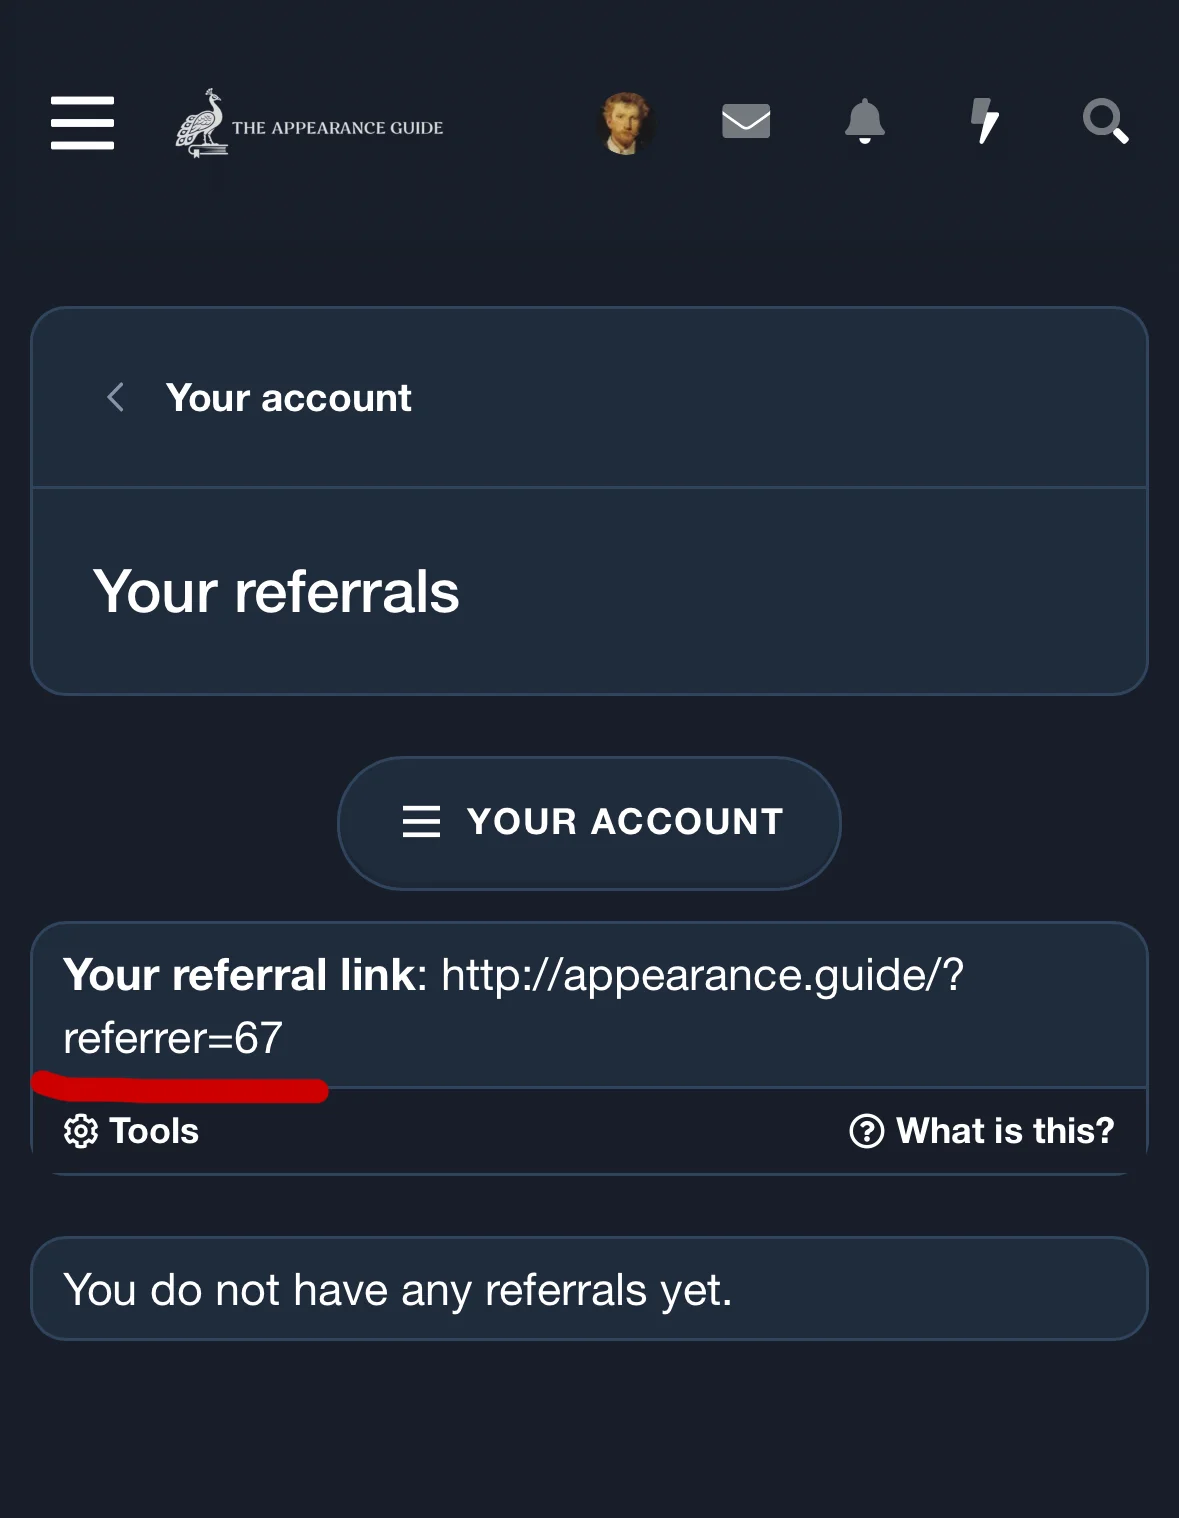This screenshot has height=1518, width=1179.
Task: Open the lightning bolt what's new
Action: (985, 122)
